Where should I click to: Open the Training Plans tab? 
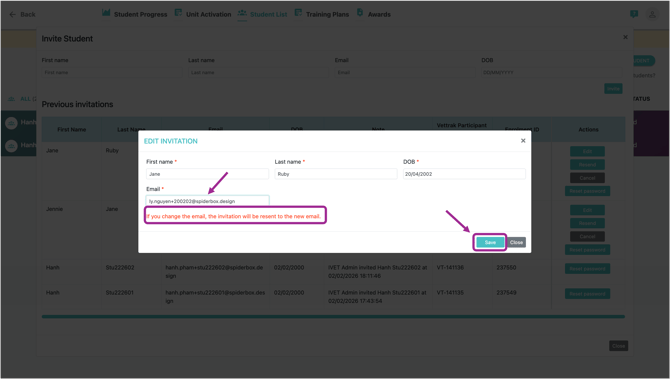(327, 14)
